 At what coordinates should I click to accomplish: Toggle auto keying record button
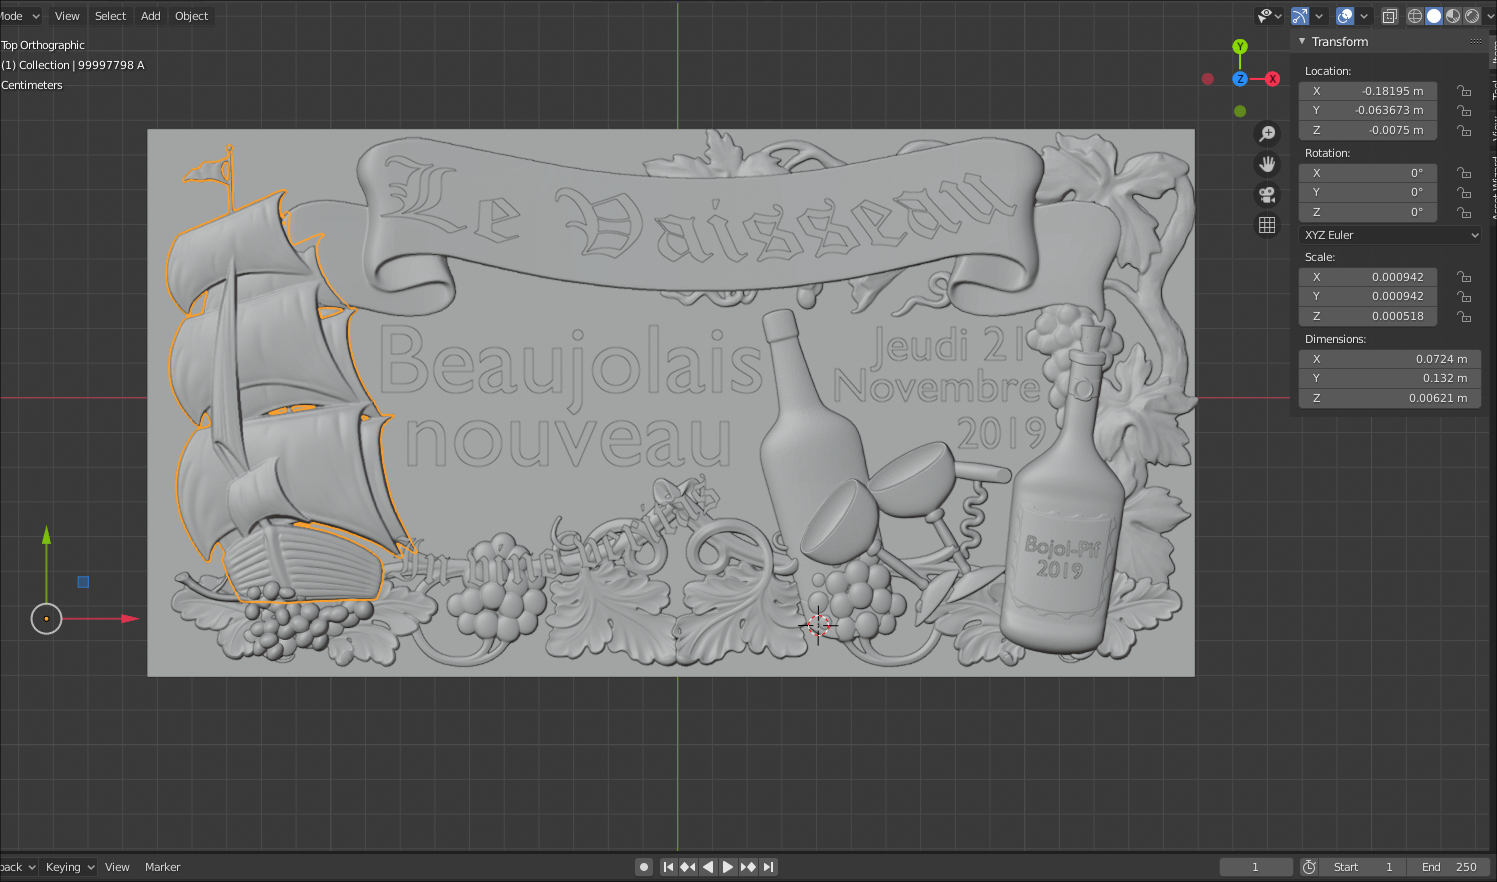[644, 867]
